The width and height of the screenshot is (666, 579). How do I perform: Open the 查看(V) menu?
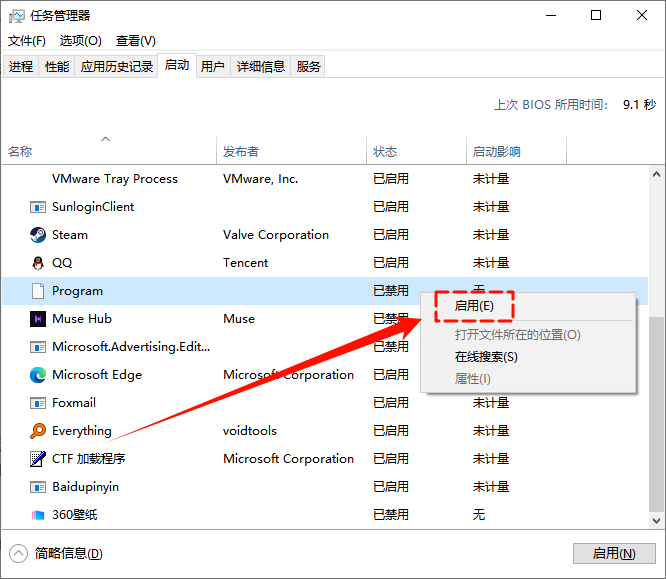click(x=135, y=41)
